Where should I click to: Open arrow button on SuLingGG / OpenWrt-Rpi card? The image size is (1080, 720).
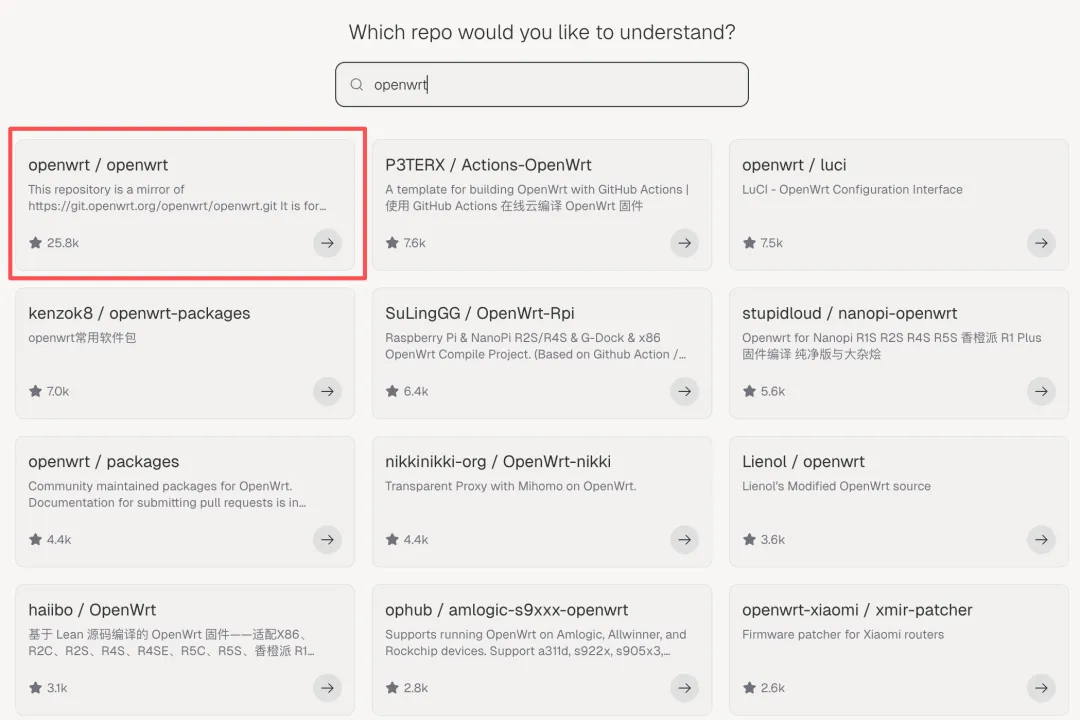(x=684, y=391)
